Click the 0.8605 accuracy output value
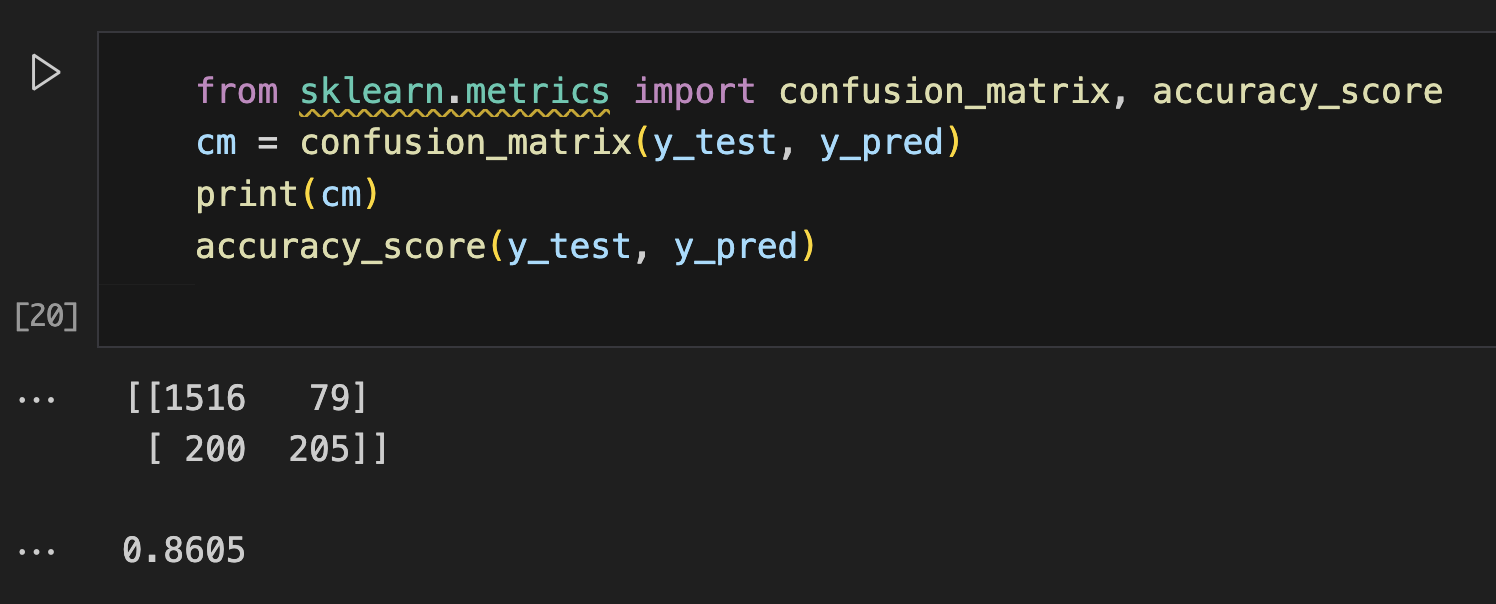Image resolution: width=1496 pixels, height=604 pixels. pyautogui.click(x=184, y=550)
